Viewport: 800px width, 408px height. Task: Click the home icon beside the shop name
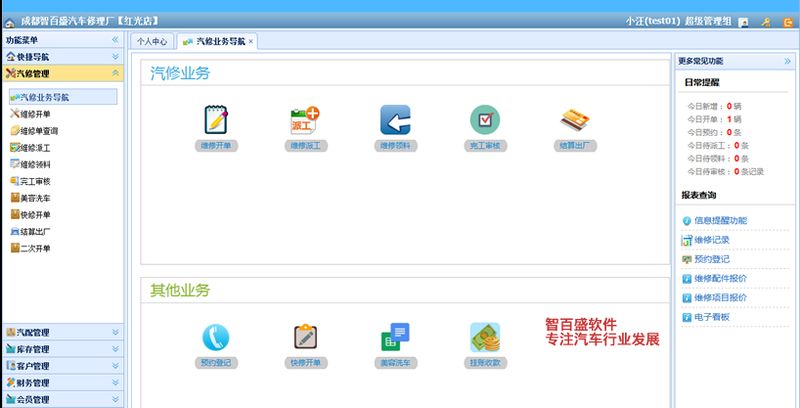click(9, 22)
